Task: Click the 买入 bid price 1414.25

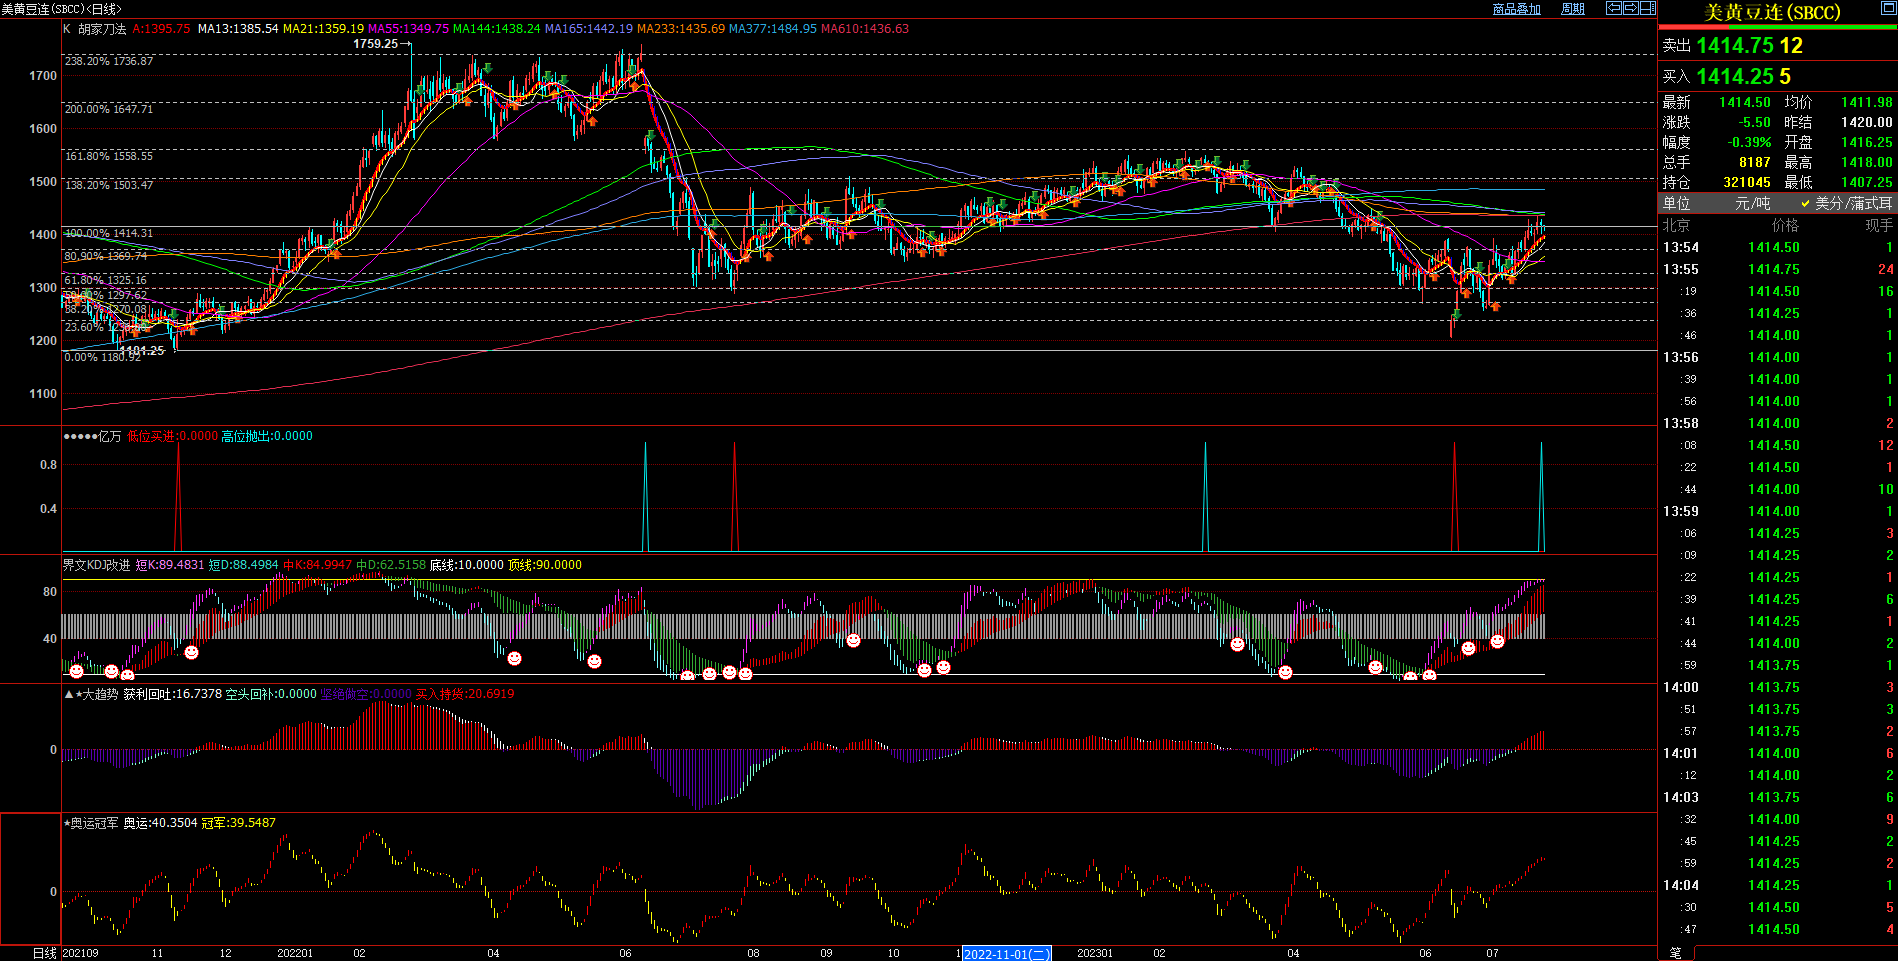Action: point(1735,77)
